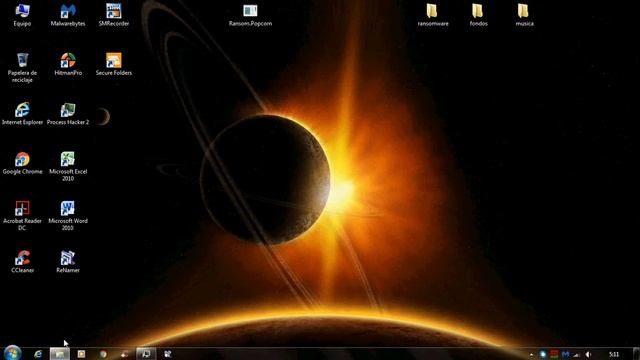Select the SMRecorder desktop shortcut
The width and height of the screenshot is (640, 360).
(113, 15)
